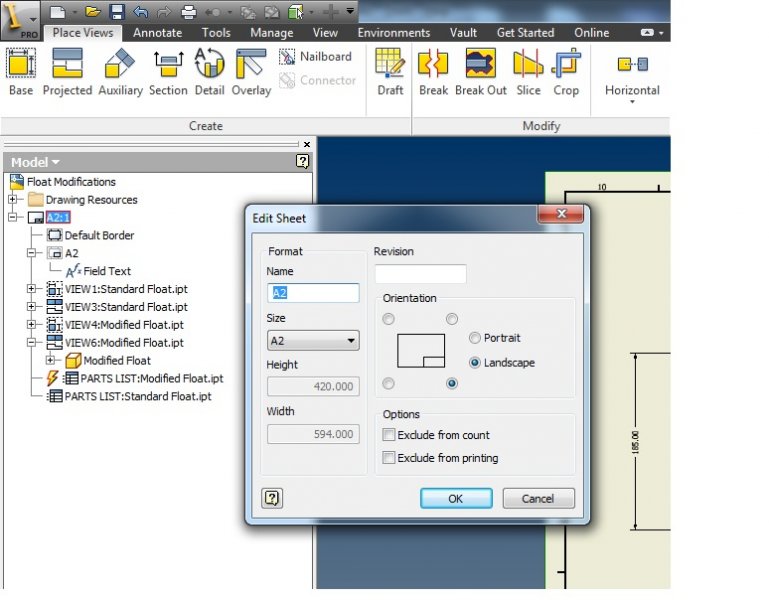Open the Horizontal alignment dropdown arrow
Viewport: 769px width, 600px height.
click(632, 102)
